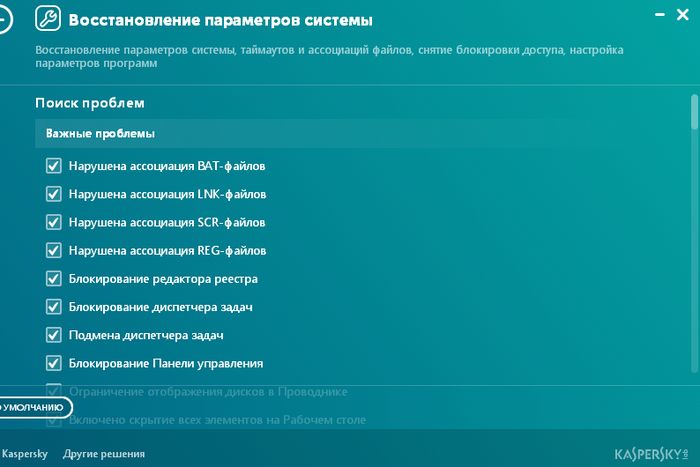Click the wrench system restore icon

tap(48, 18)
